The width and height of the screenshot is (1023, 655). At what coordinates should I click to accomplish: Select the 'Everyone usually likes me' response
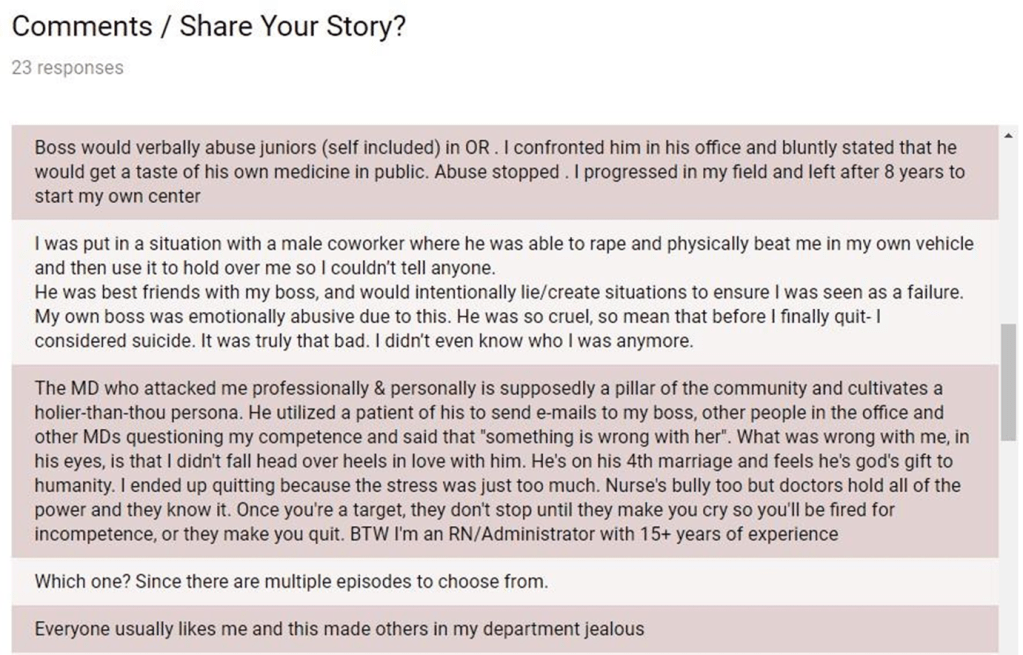click(x=339, y=629)
